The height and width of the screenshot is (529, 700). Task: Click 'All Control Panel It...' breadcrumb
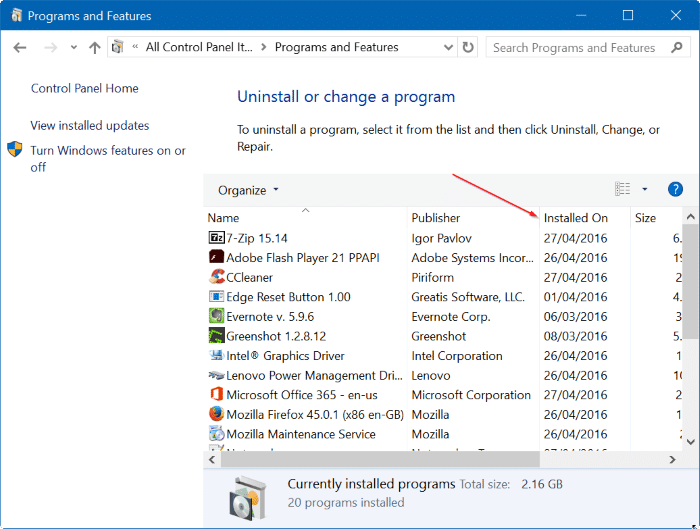click(x=199, y=47)
